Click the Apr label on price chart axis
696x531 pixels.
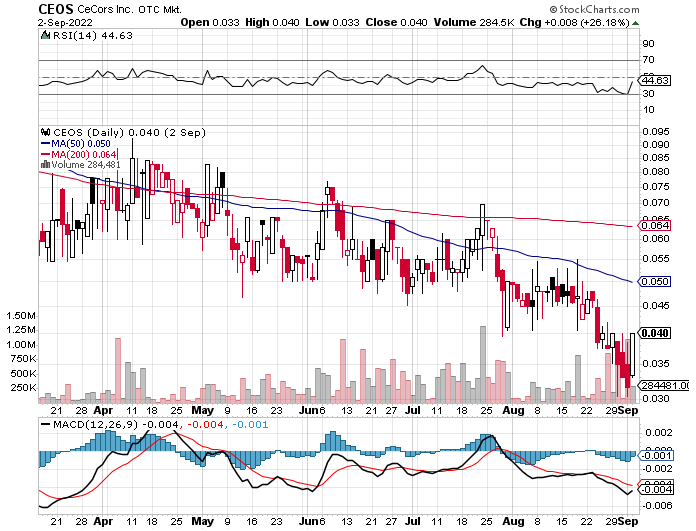[x=103, y=410]
